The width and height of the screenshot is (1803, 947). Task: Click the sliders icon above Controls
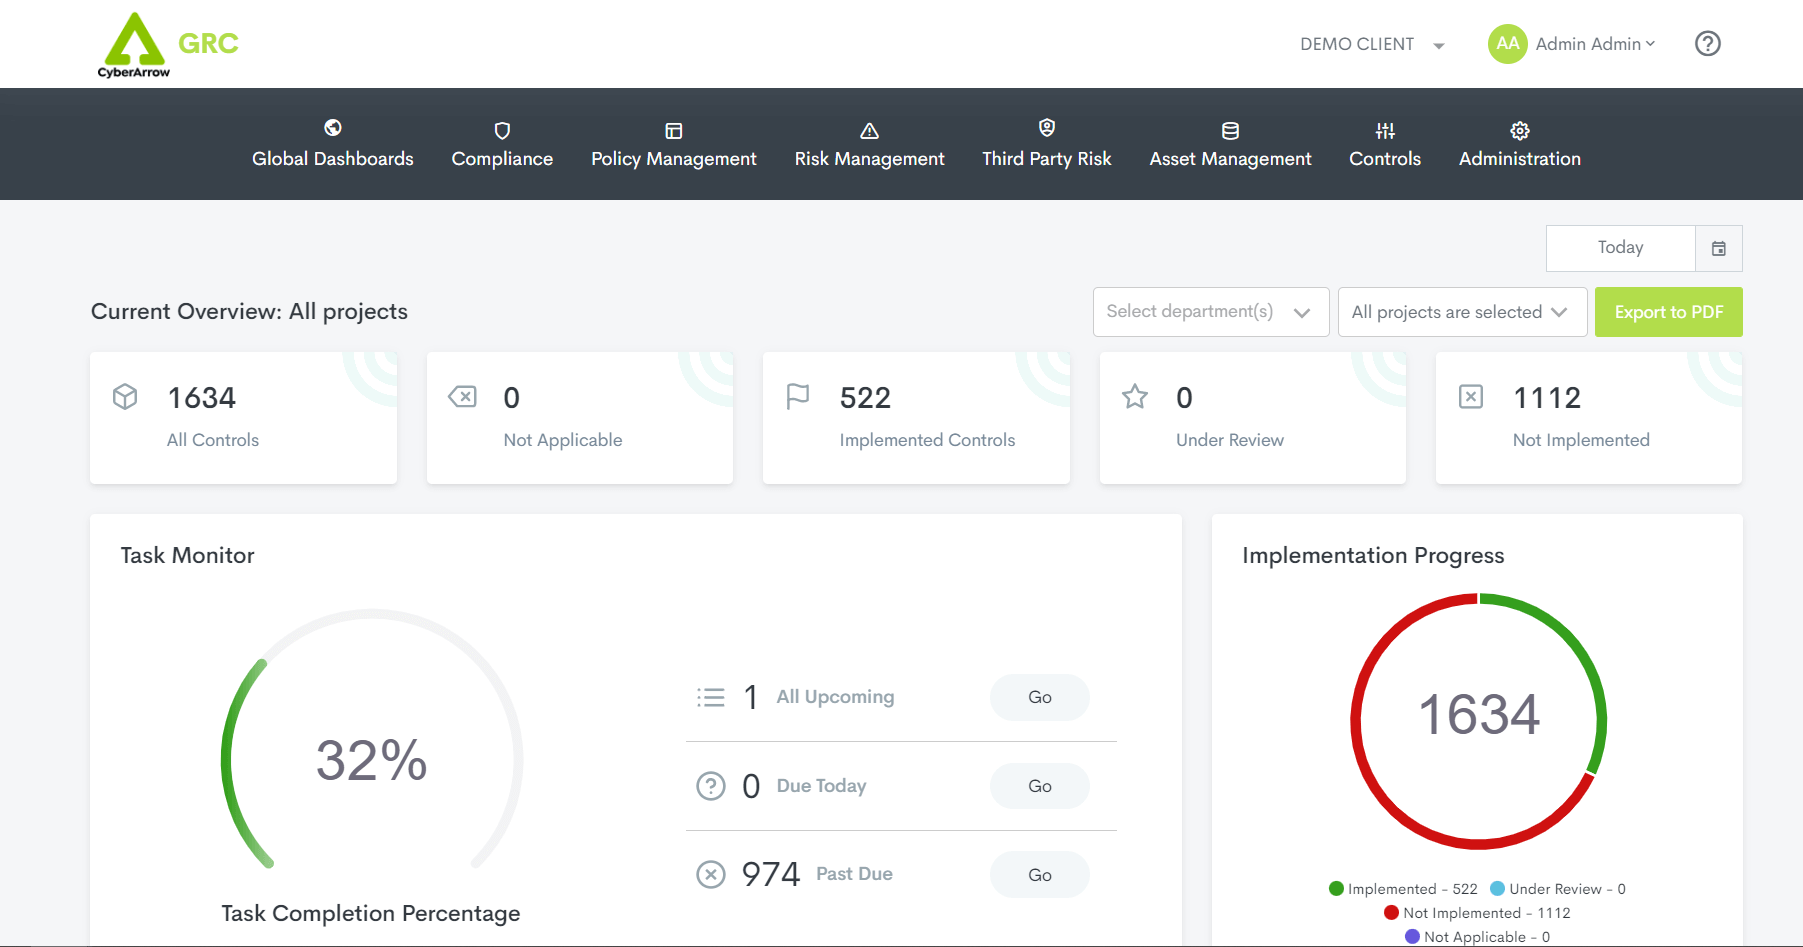pos(1384,130)
